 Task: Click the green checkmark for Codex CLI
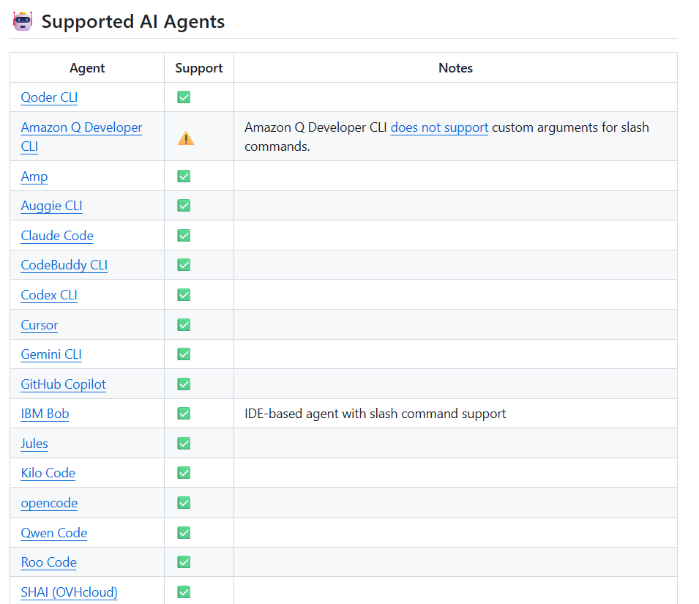pyautogui.click(x=184, y=295)
